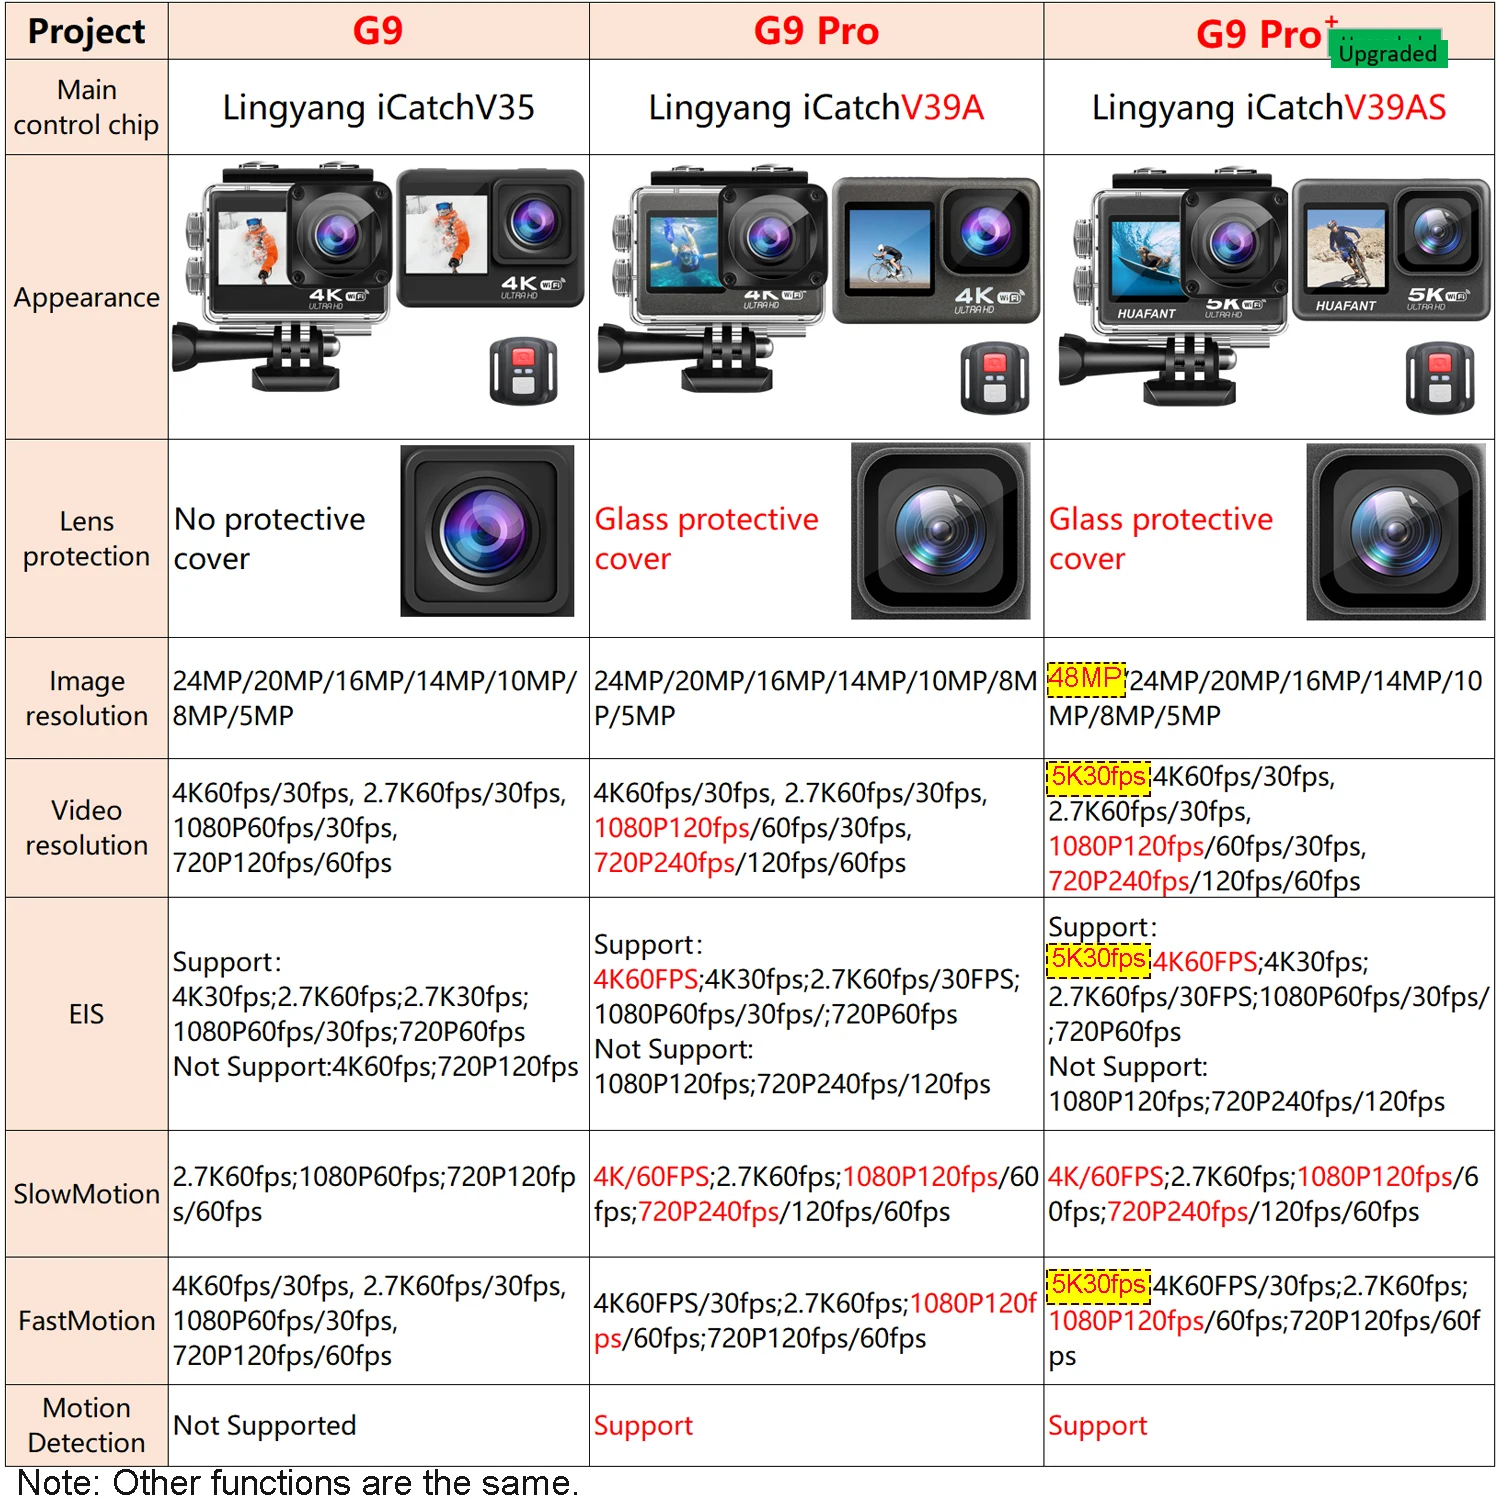Click the upgraded G9 Pro lens close-up photo
This screenshot has width=1500, height=1500.
click(x=1395, y=532)
